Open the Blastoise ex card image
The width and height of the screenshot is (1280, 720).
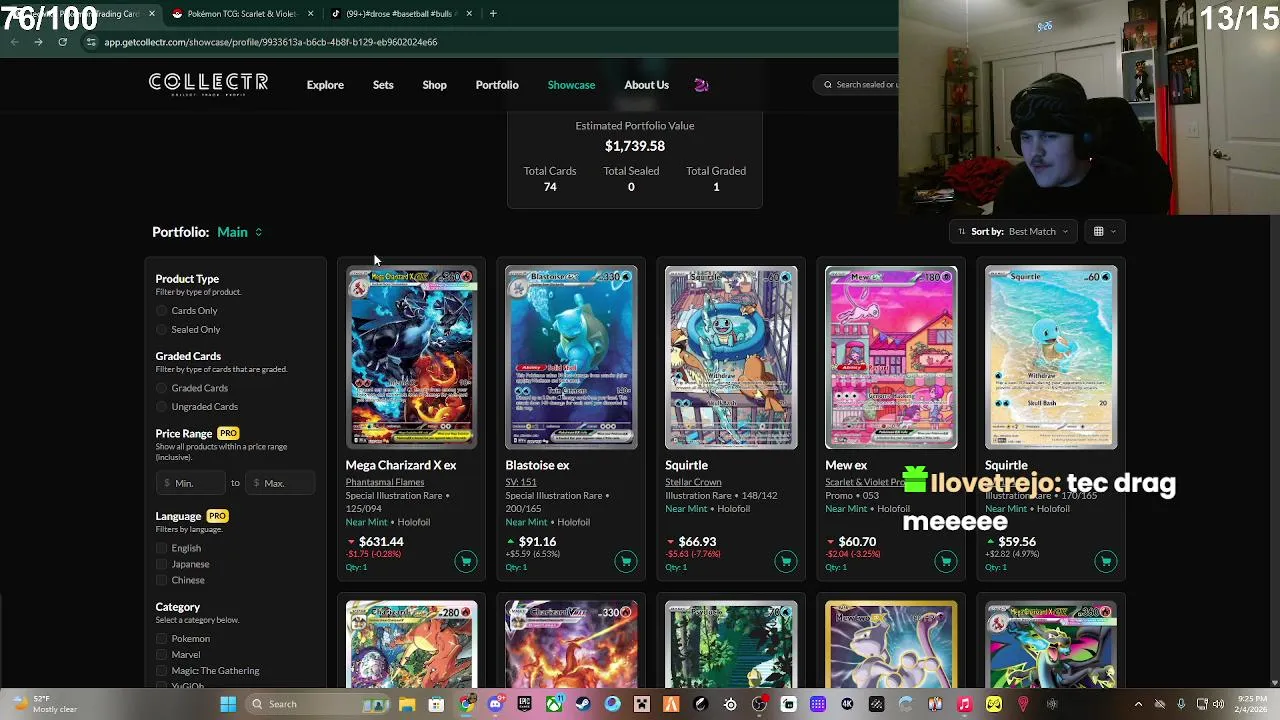[571, 357]
